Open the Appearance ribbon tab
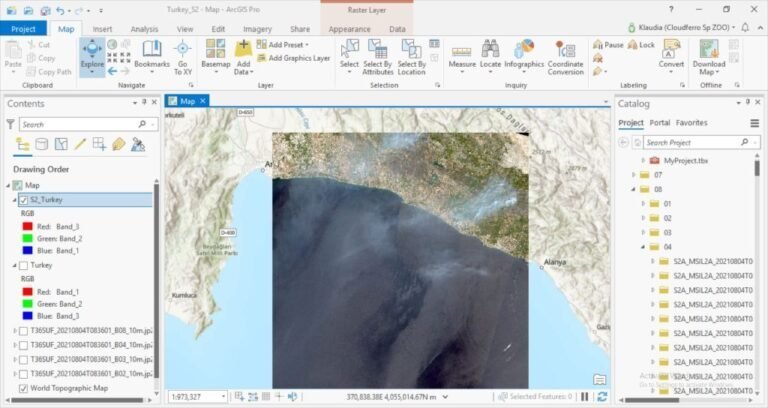Viewport: 768px width, 408px height. coord(349,29)
